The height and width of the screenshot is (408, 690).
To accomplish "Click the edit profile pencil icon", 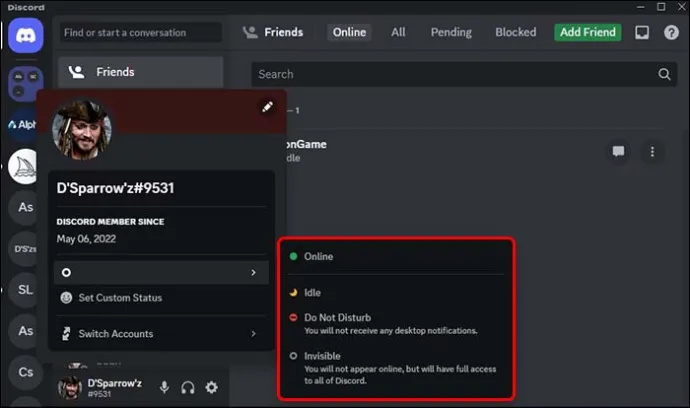I will pyautogui.click(x=267, y=107).
